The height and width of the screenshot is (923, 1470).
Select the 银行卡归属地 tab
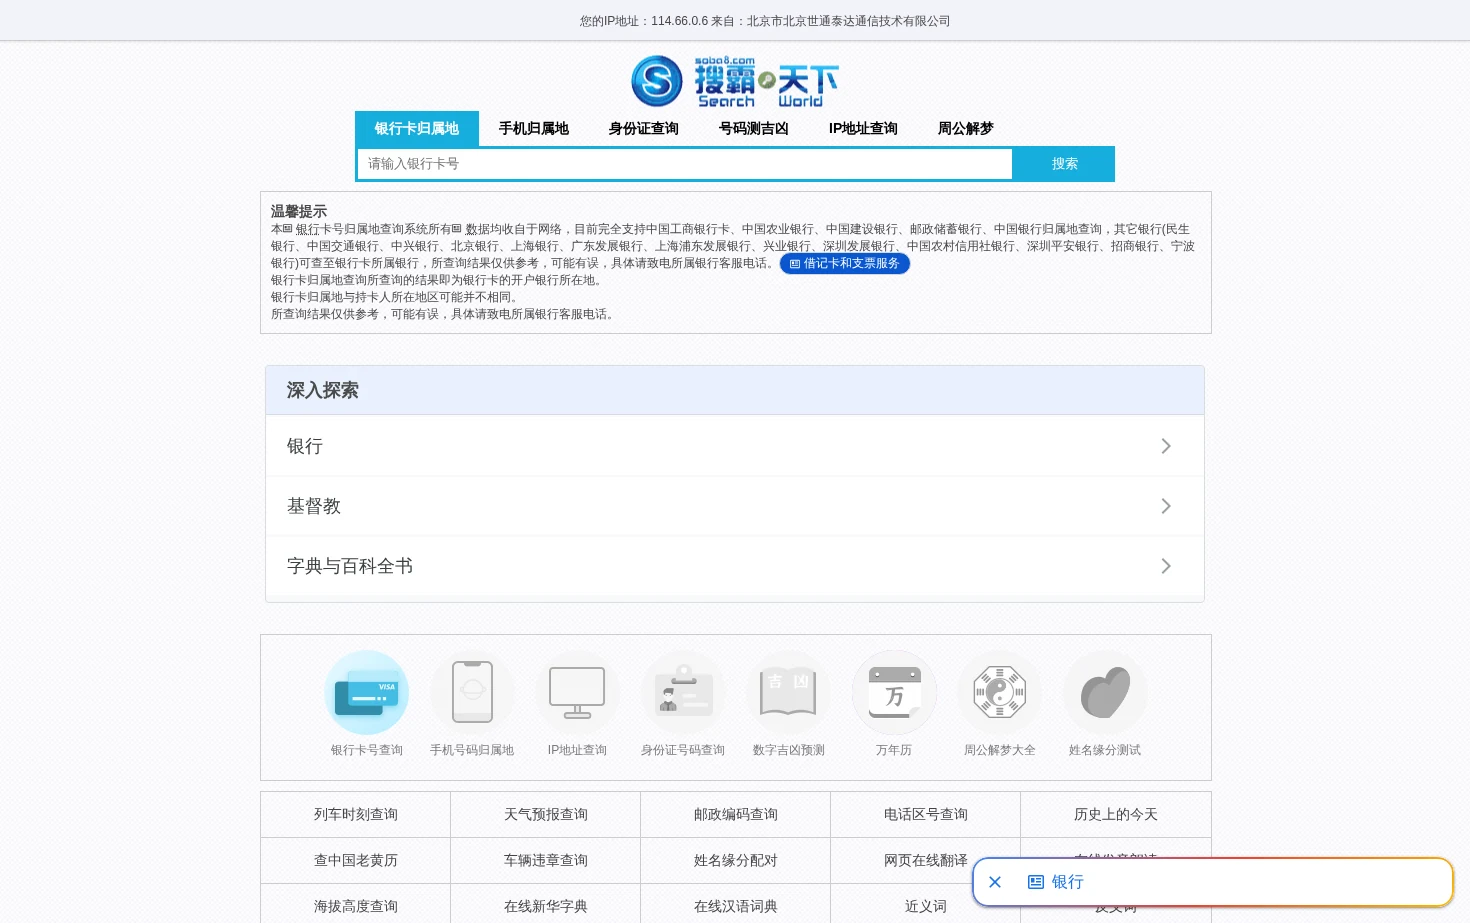(x=417, y=129)
